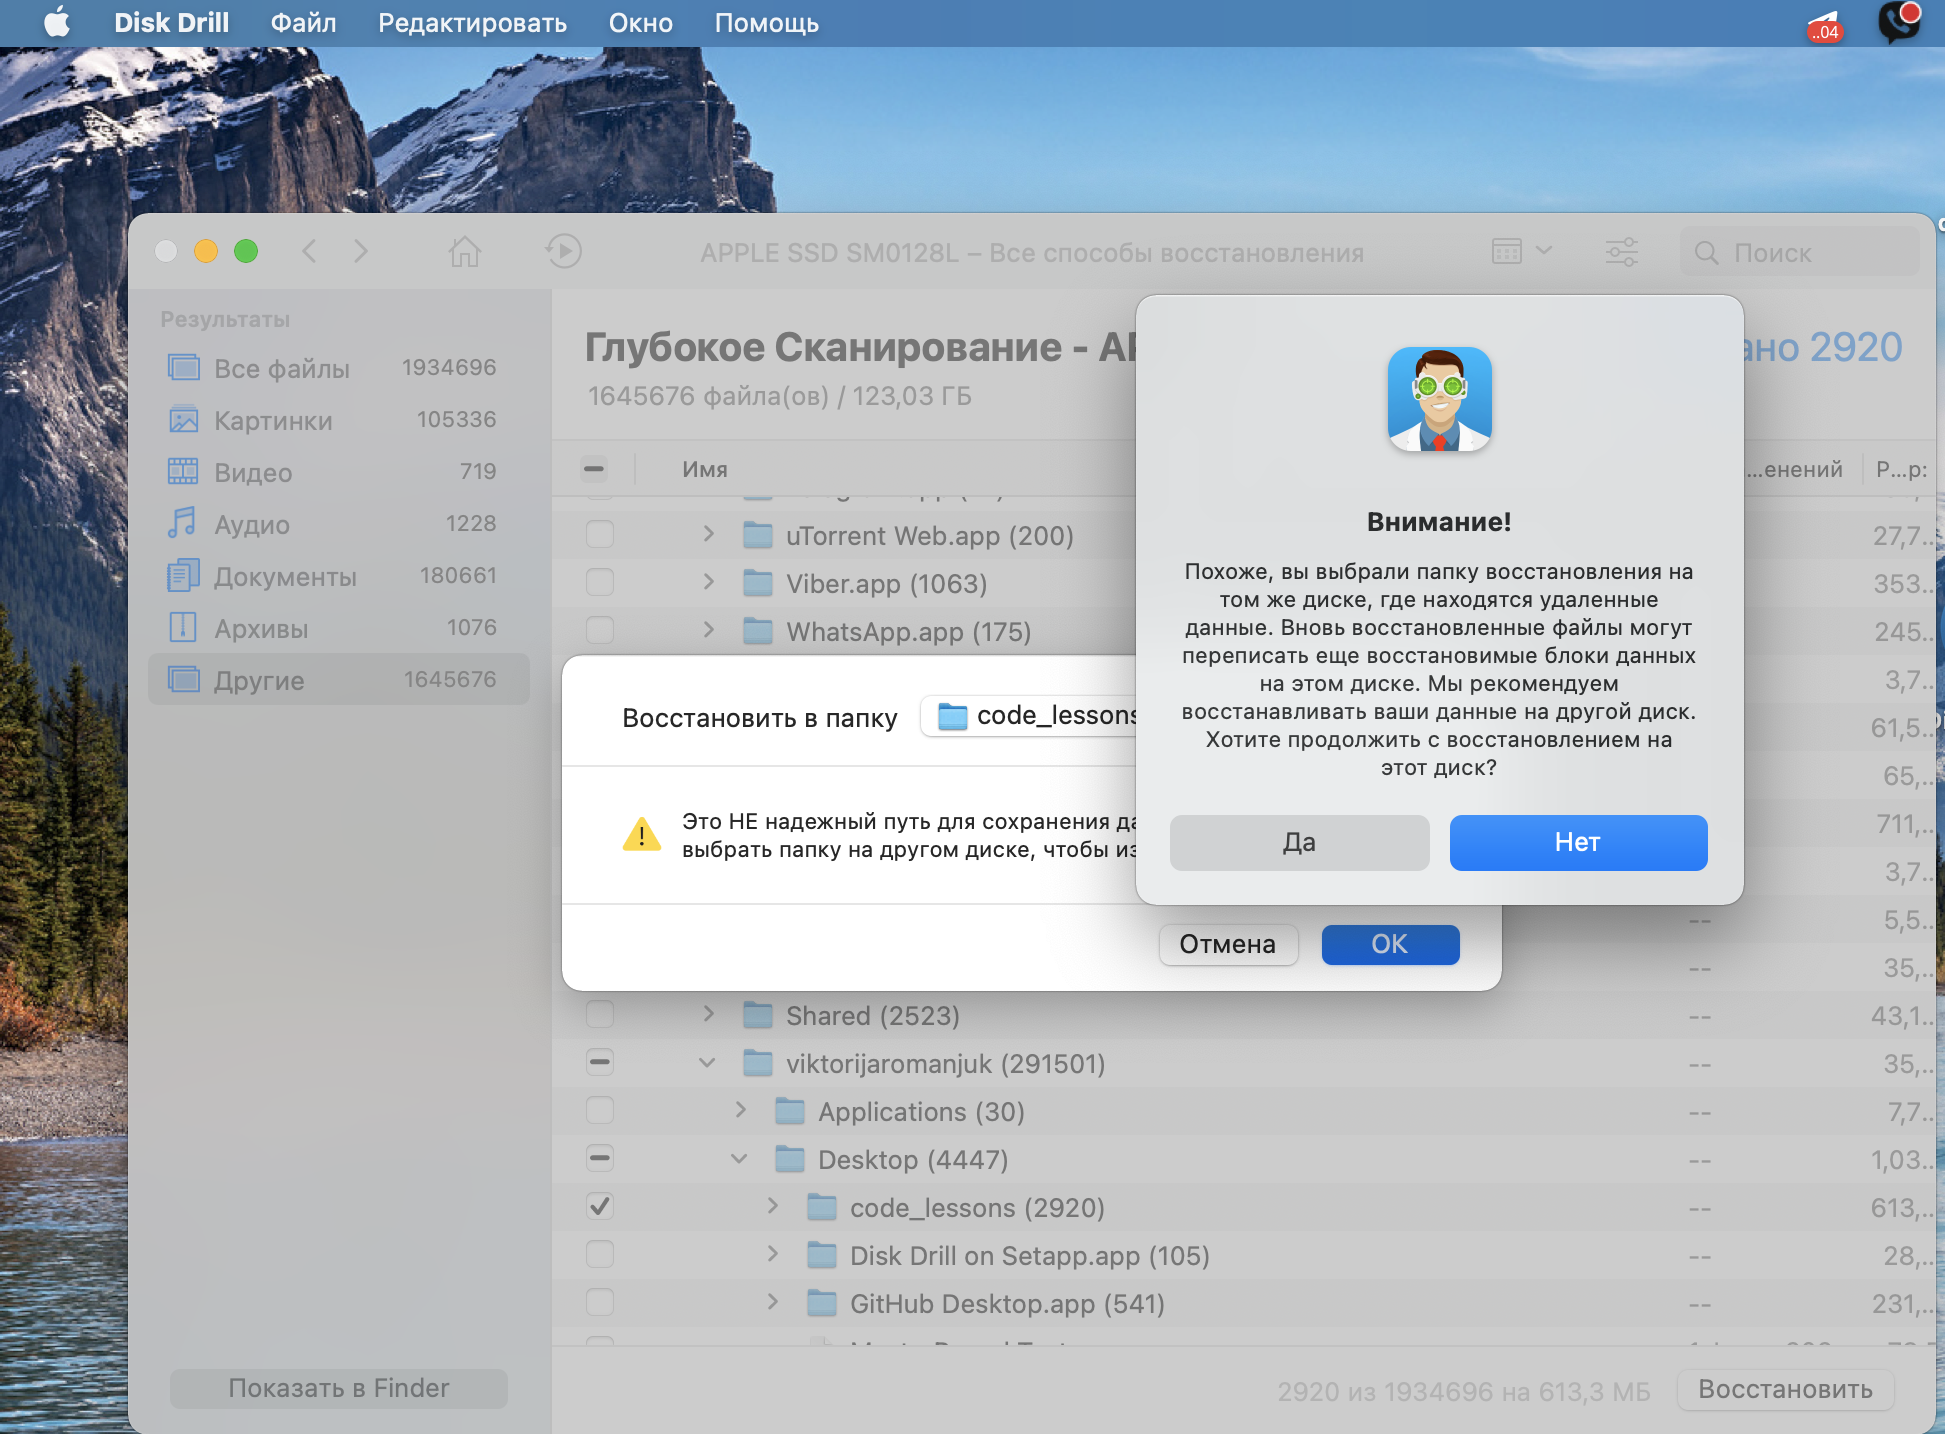Open the Файл menu
This screenshot has height=1434, width=1945.
303,23
